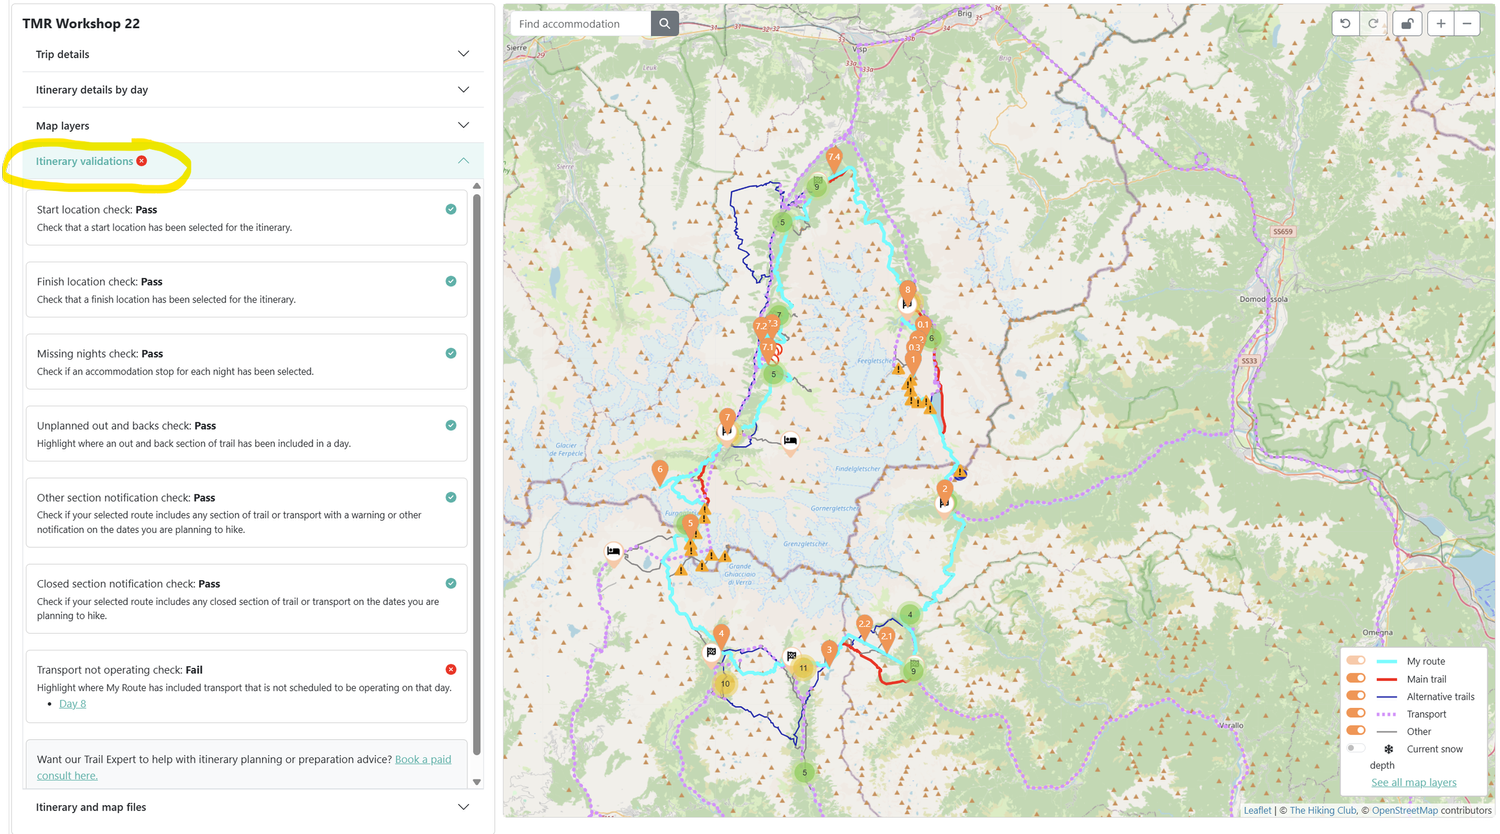Expand the Trip details section
Viewport: 1500px width, 834px height.
[x=253, y=54]
